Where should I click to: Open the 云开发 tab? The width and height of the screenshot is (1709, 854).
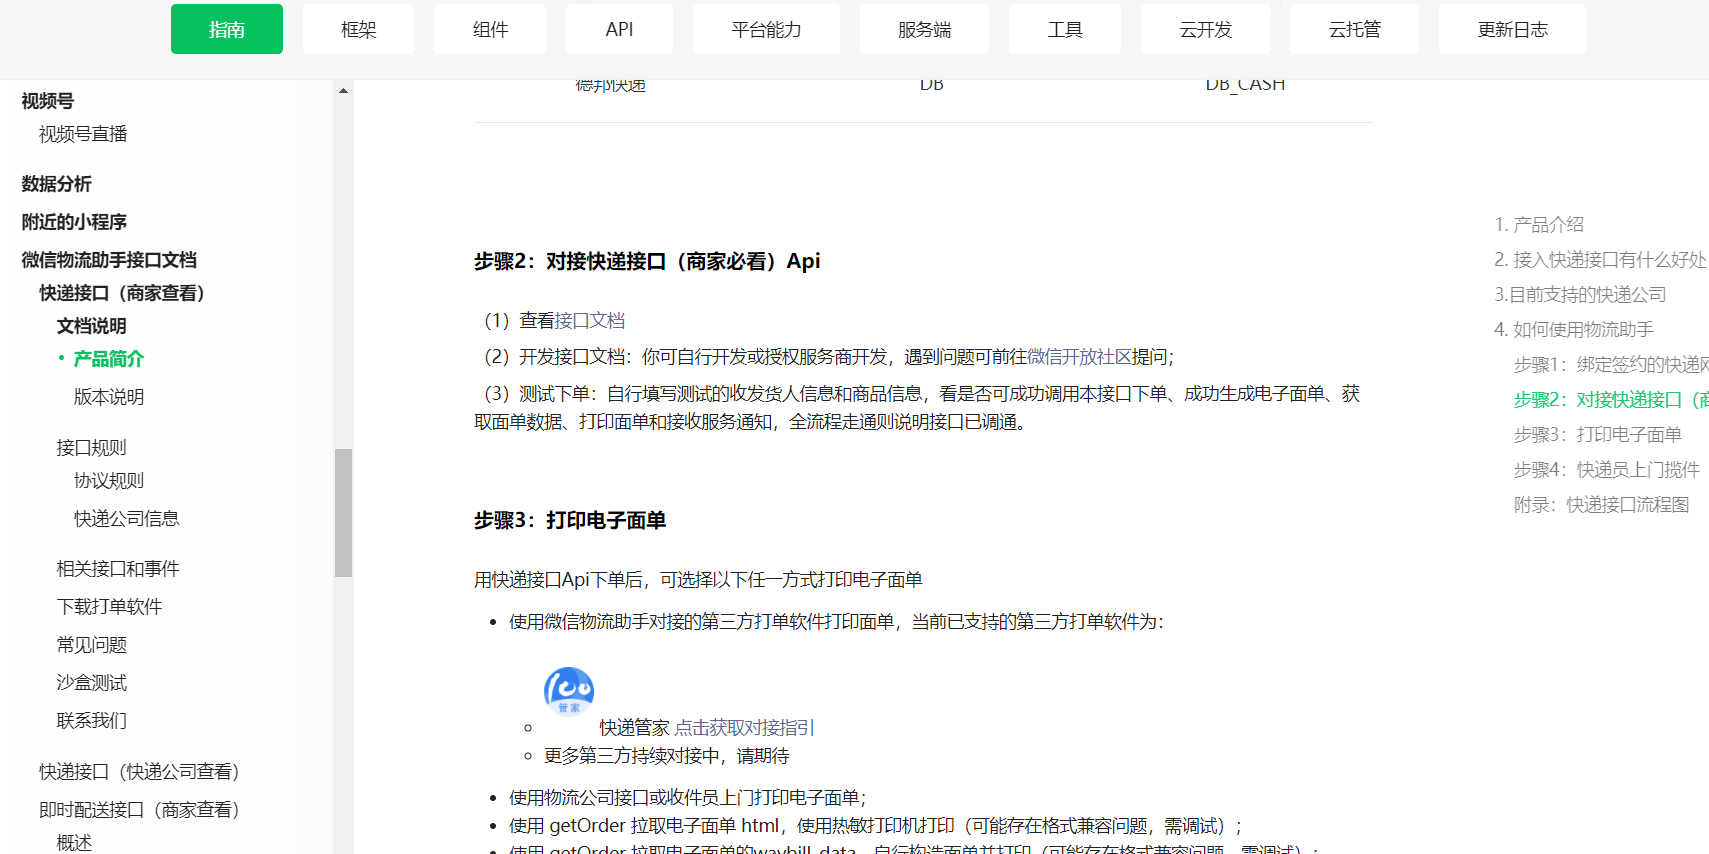1205,29
